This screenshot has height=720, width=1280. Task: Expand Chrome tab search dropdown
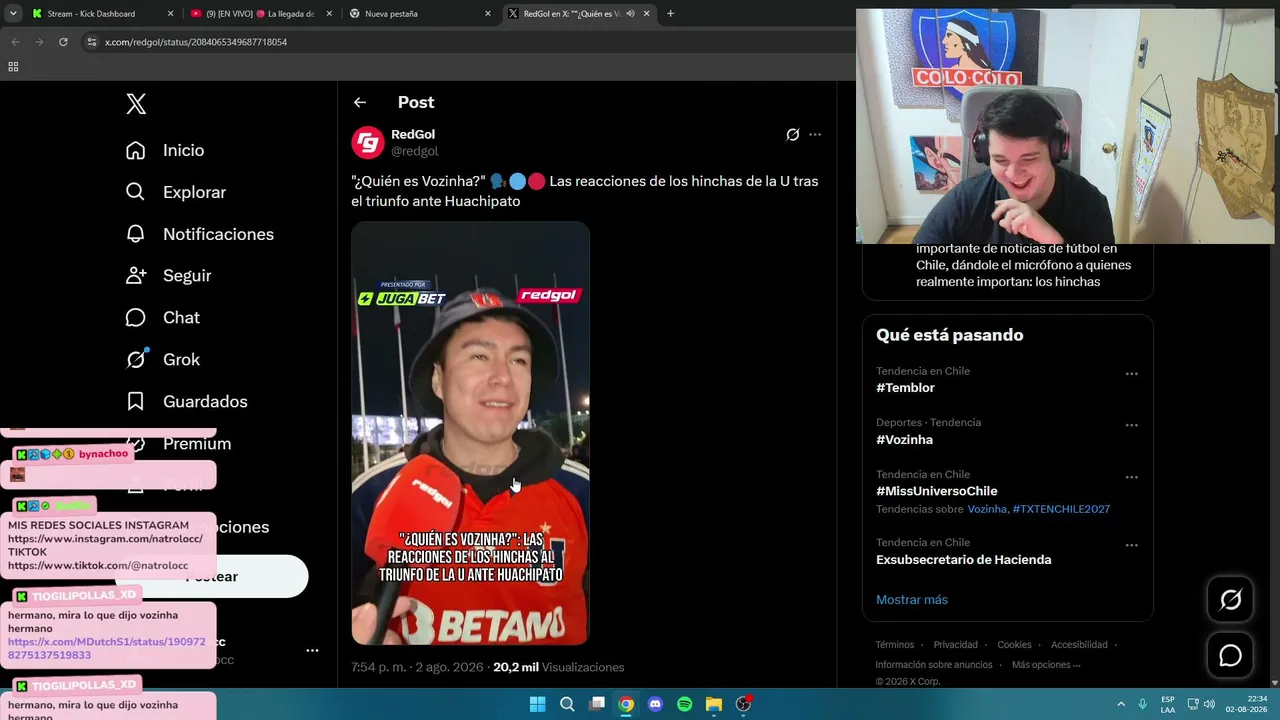point(15,14)
